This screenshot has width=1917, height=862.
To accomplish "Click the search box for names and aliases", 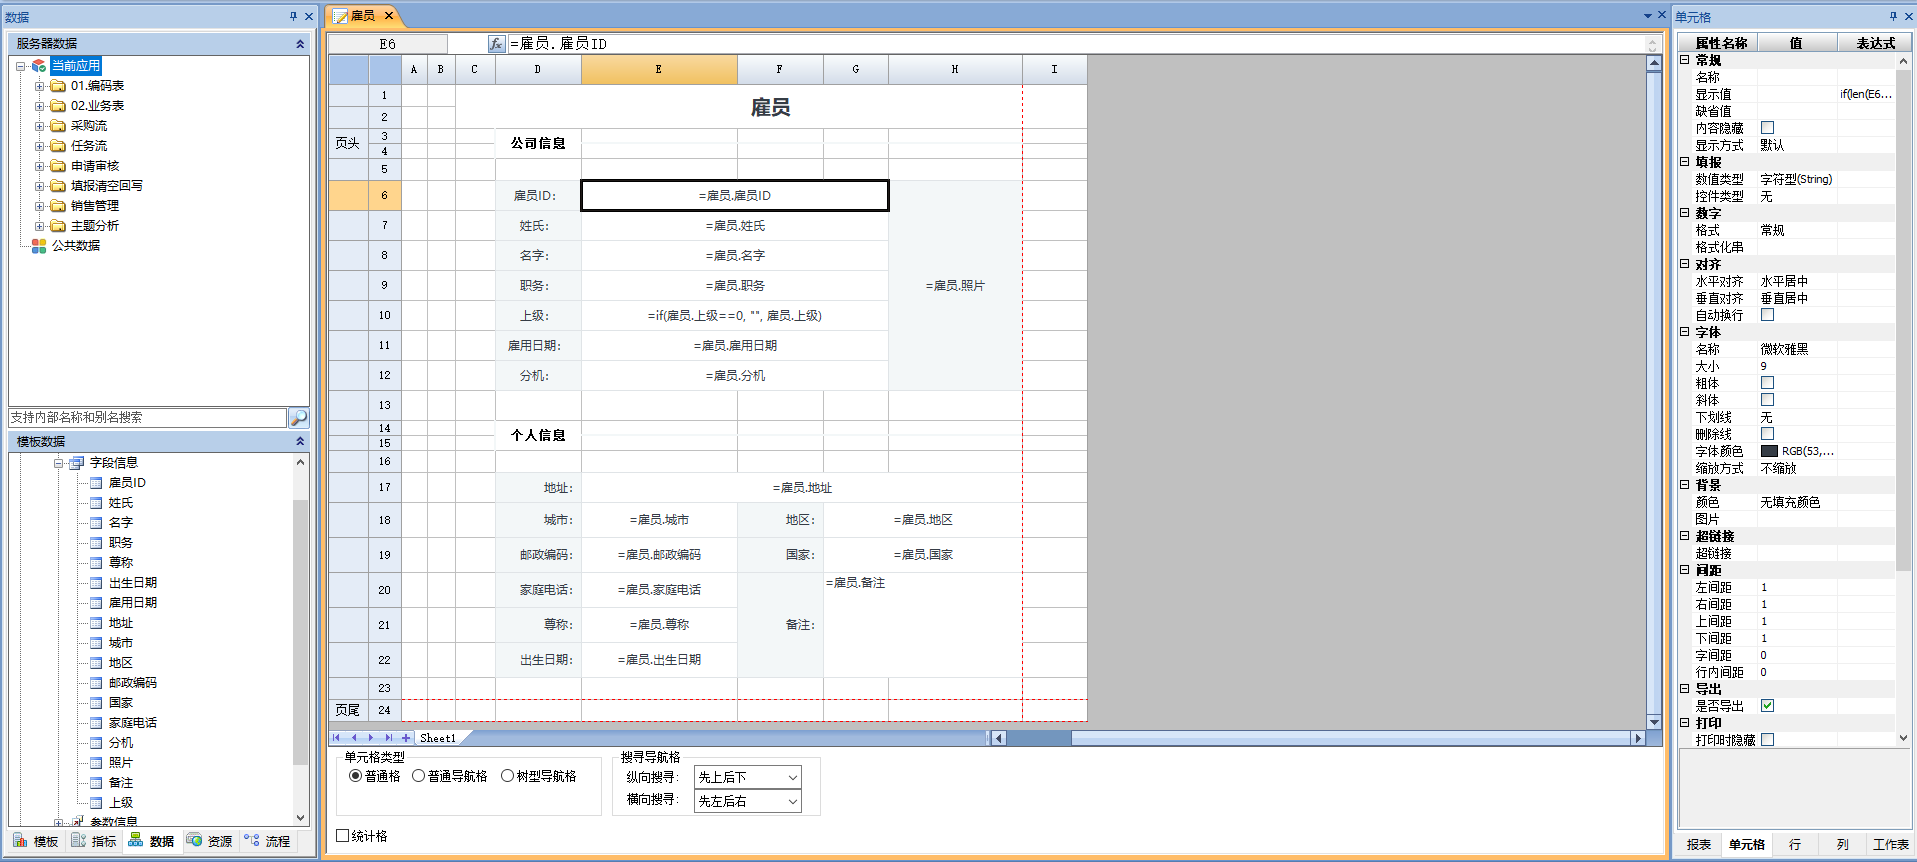I will point(147,418).
